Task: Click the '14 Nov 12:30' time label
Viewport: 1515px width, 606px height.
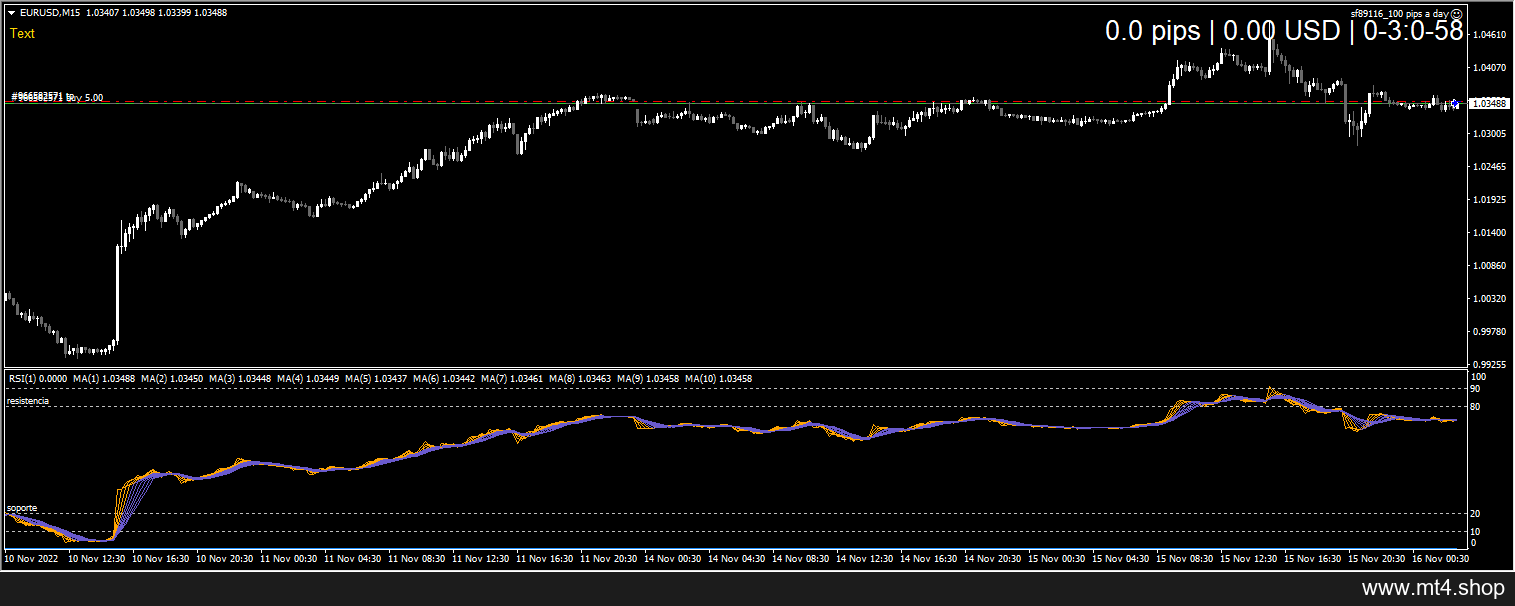Action: click(864, 559)
